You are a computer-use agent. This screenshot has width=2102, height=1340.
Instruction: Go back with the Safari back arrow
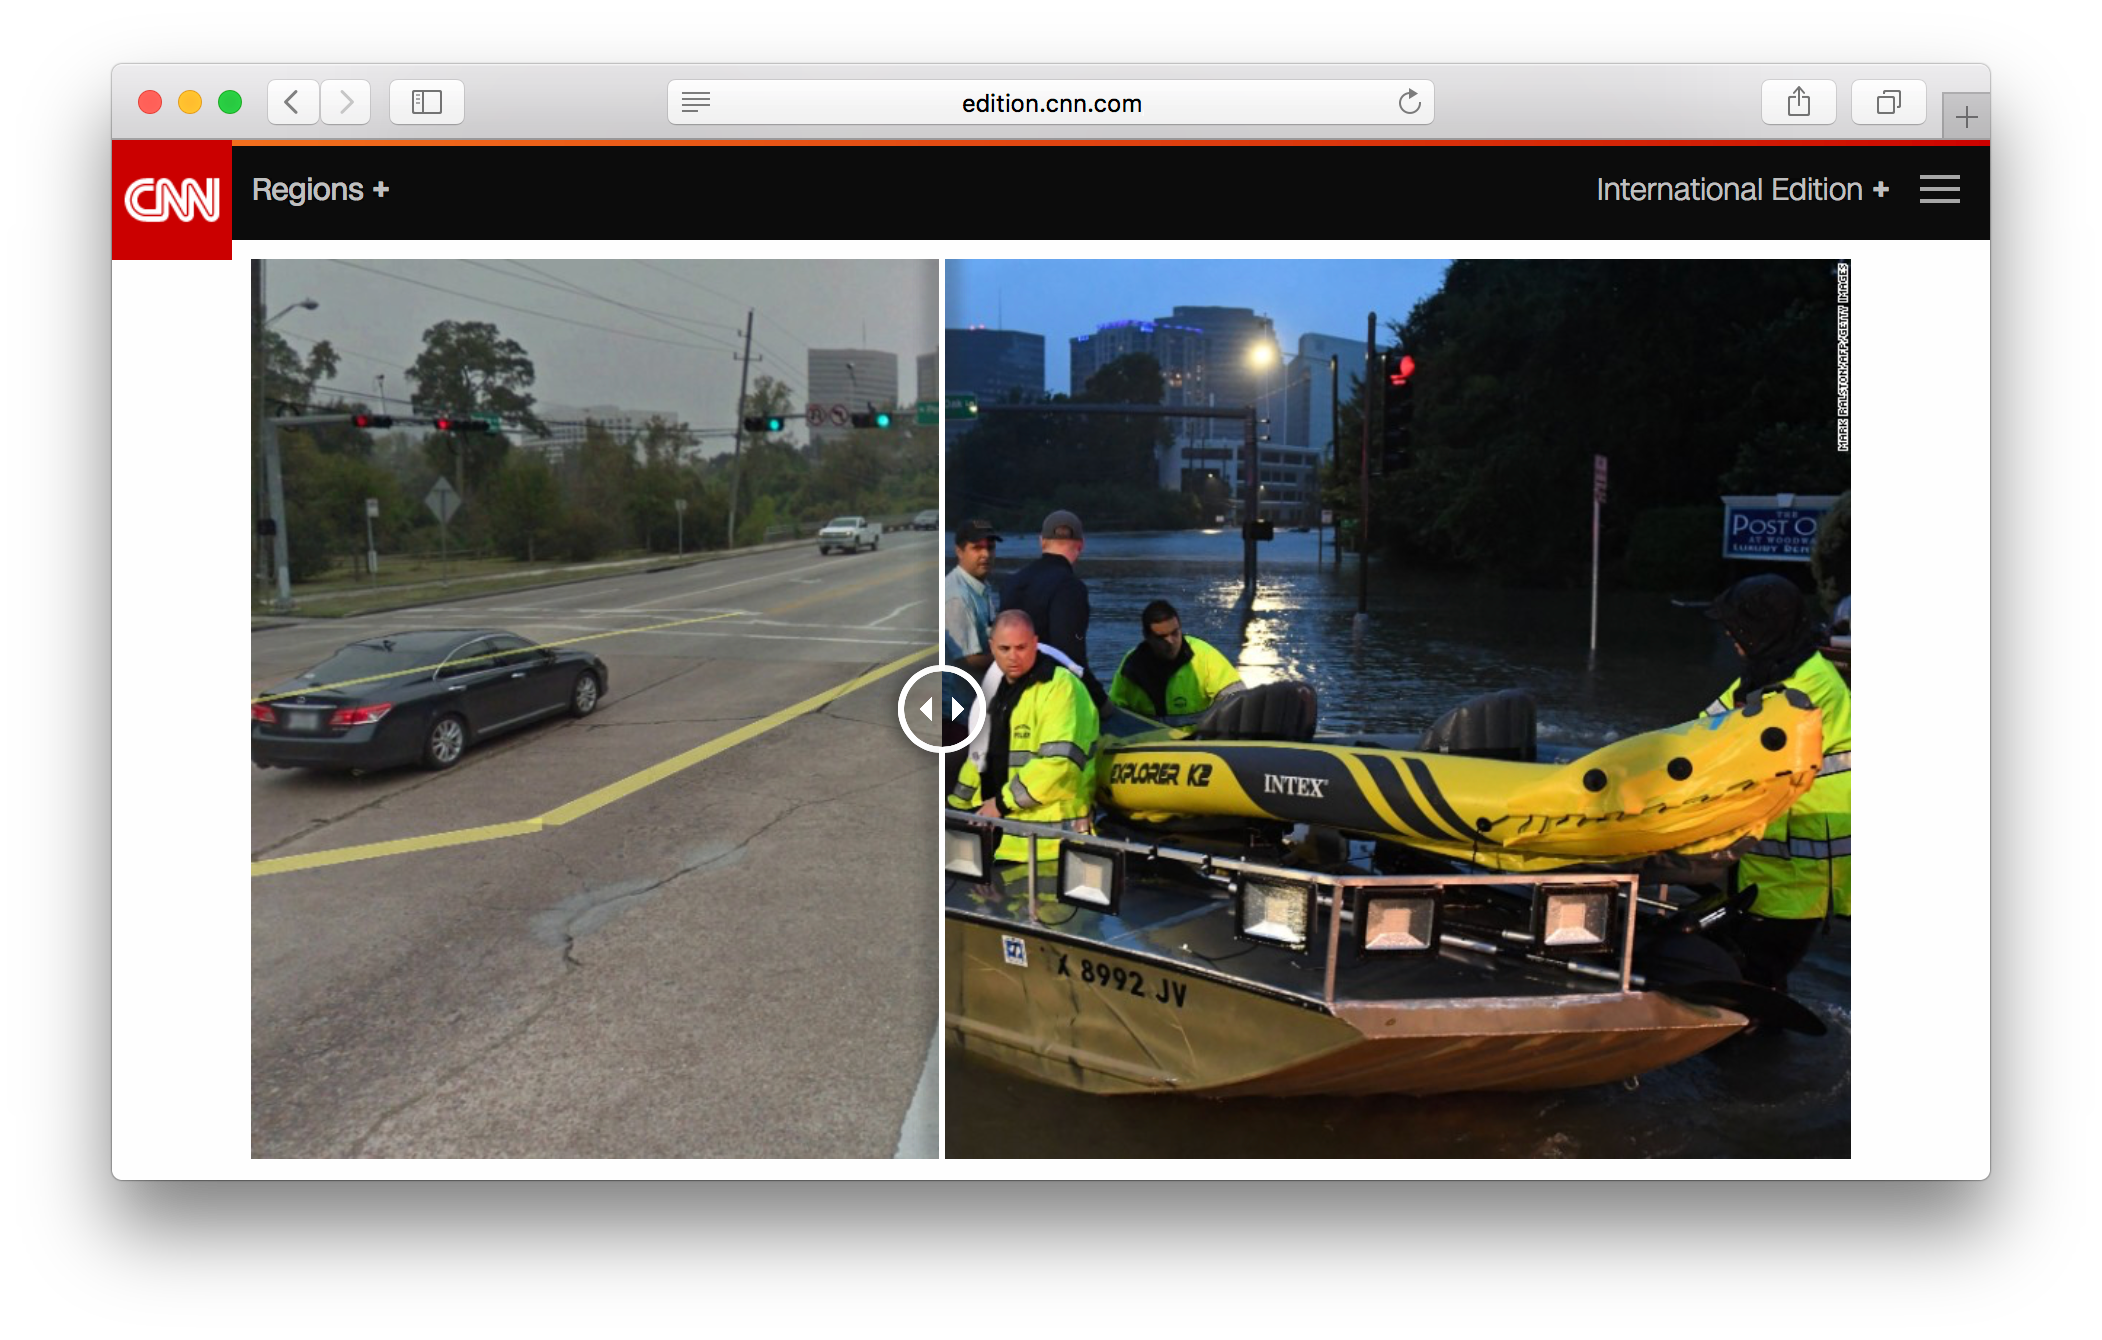click(x=292, y=102)
